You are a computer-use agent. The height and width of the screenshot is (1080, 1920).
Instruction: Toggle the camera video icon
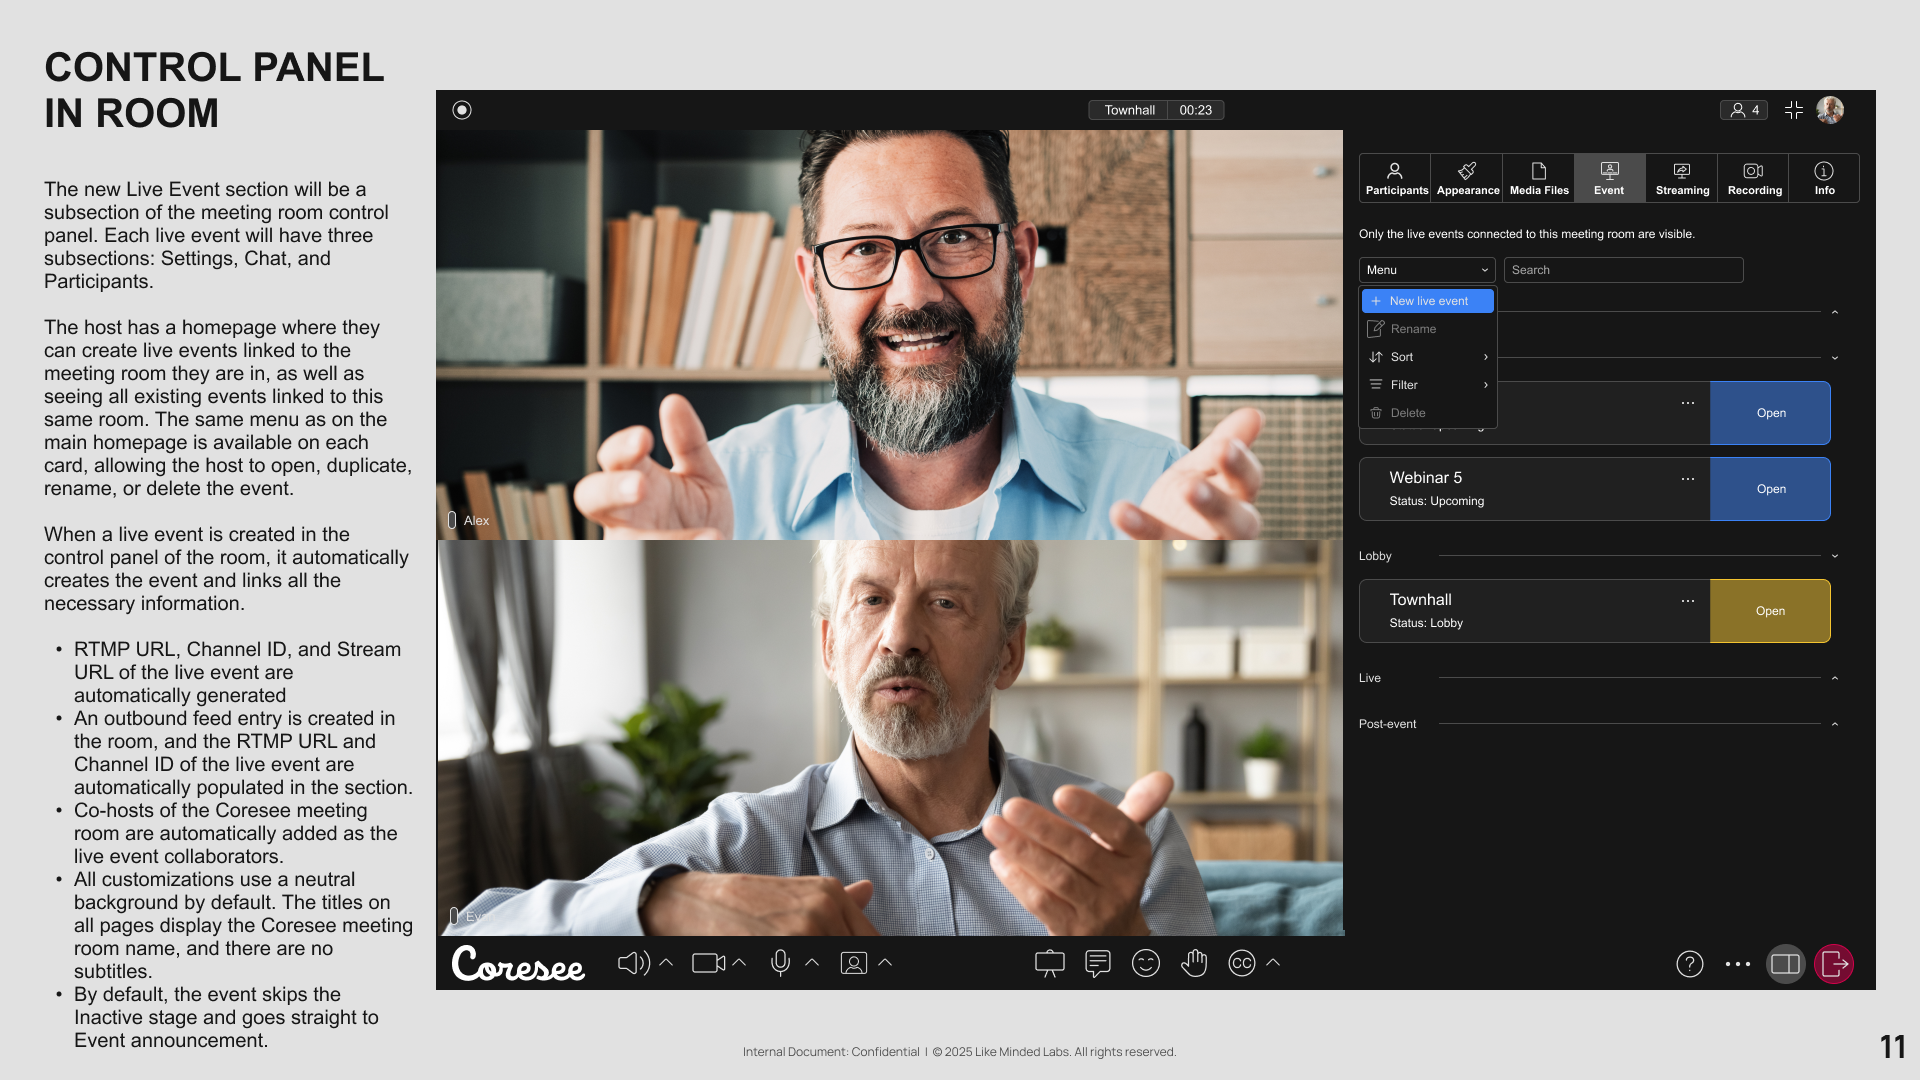click(x=708, y=963)
